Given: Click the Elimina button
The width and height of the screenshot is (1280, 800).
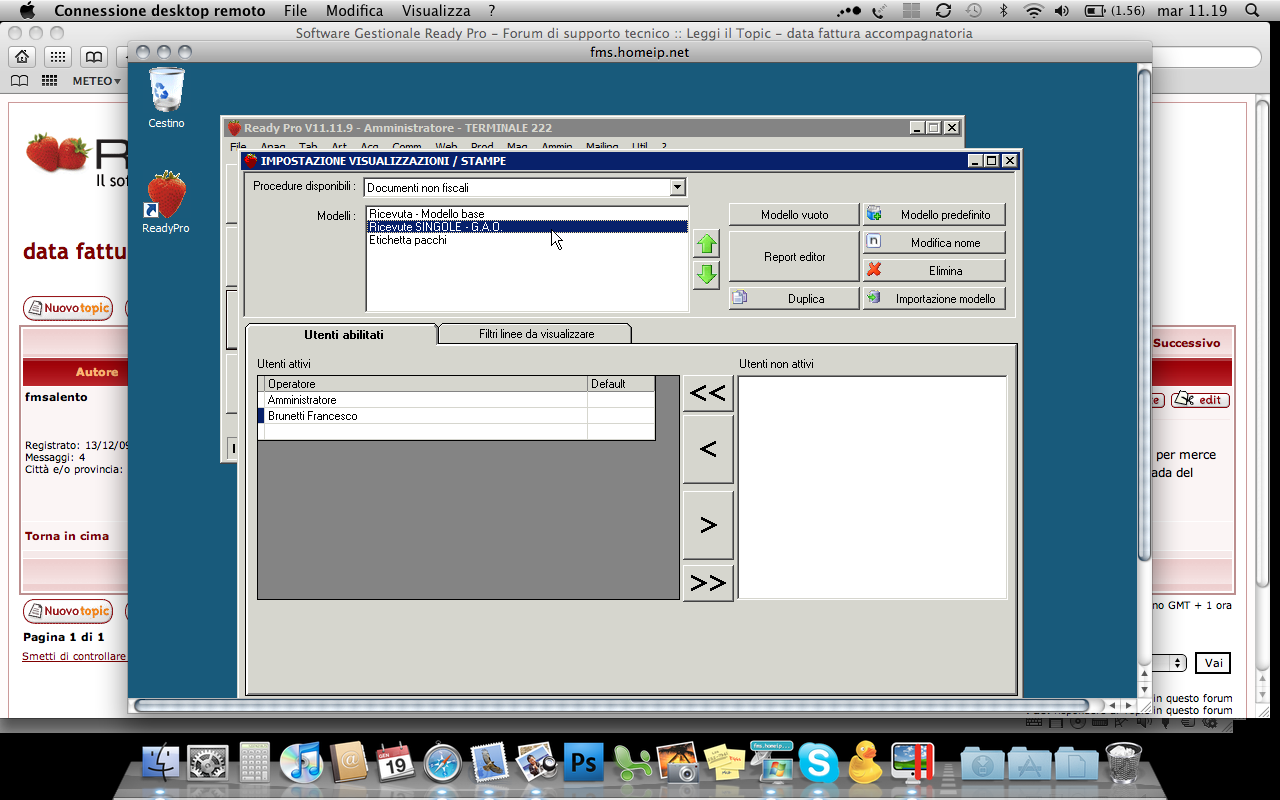Looking at the screenshot, I should 934,271.
